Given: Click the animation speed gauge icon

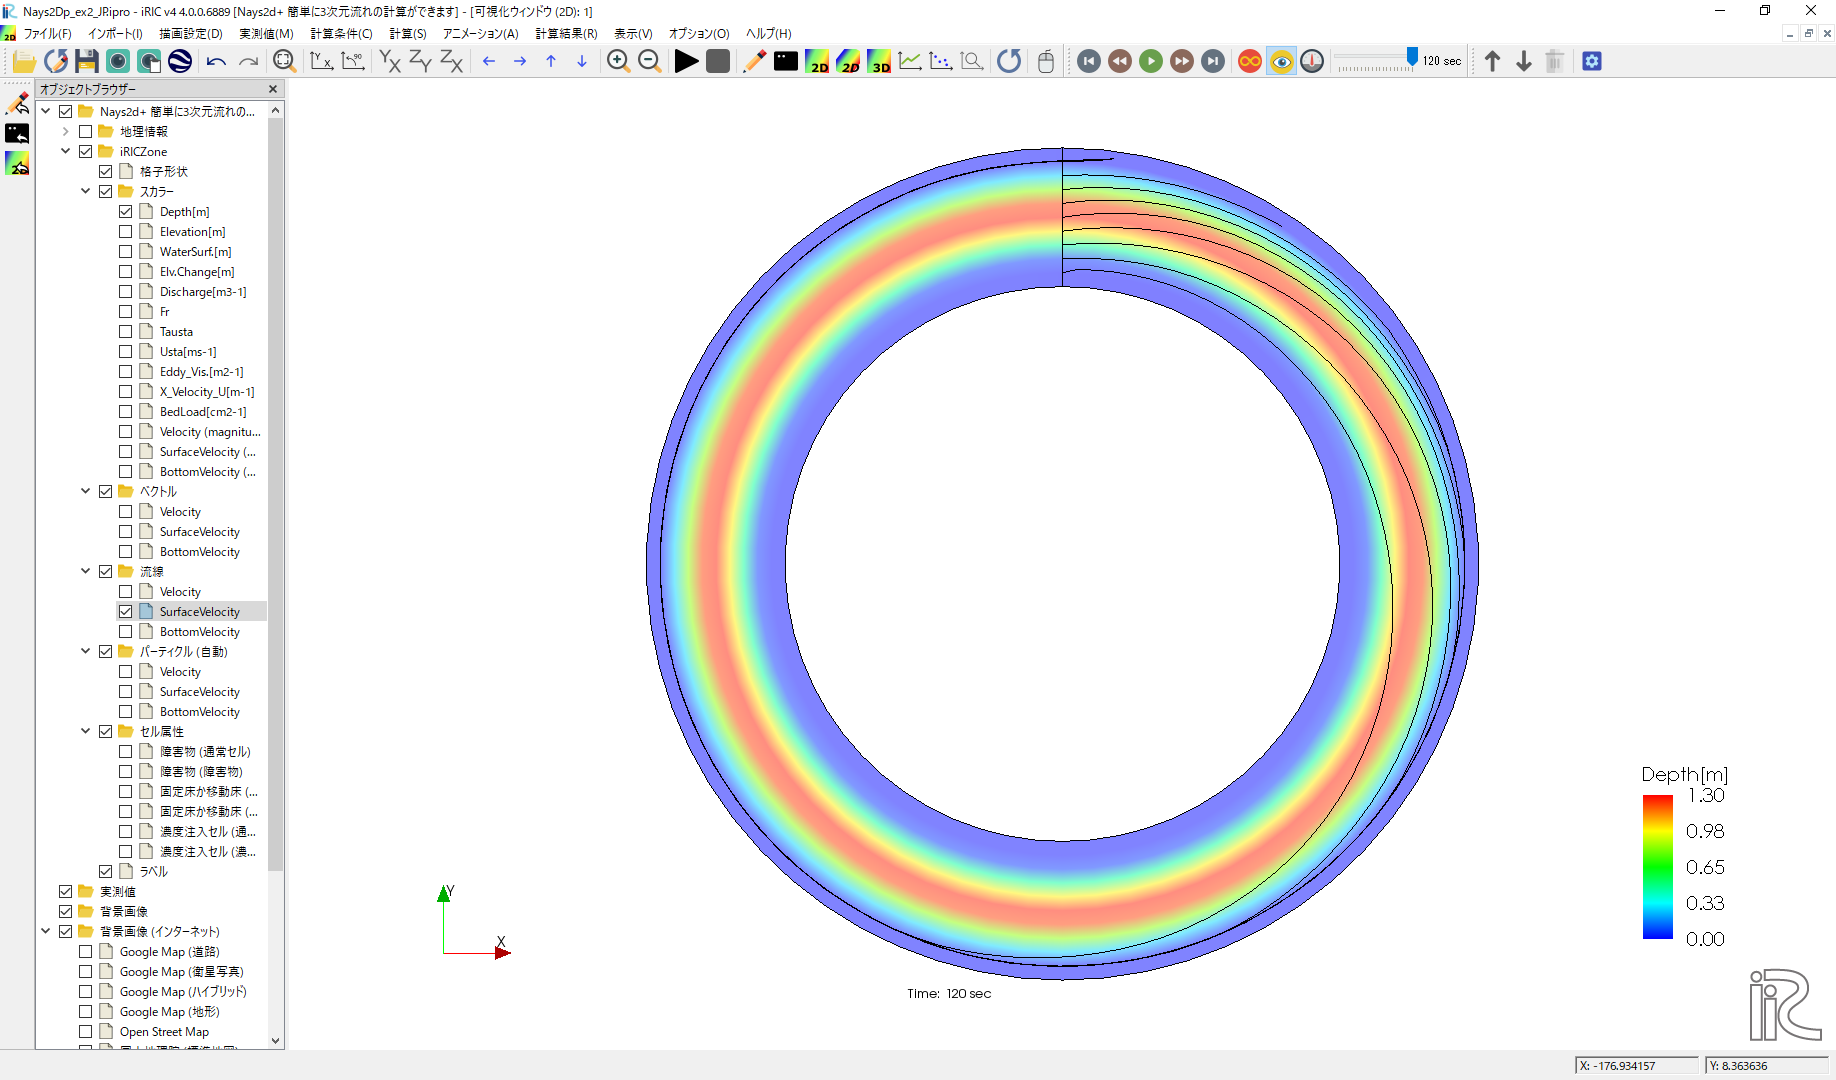Looking at the screenshot, I should [x=1313, y=62].
